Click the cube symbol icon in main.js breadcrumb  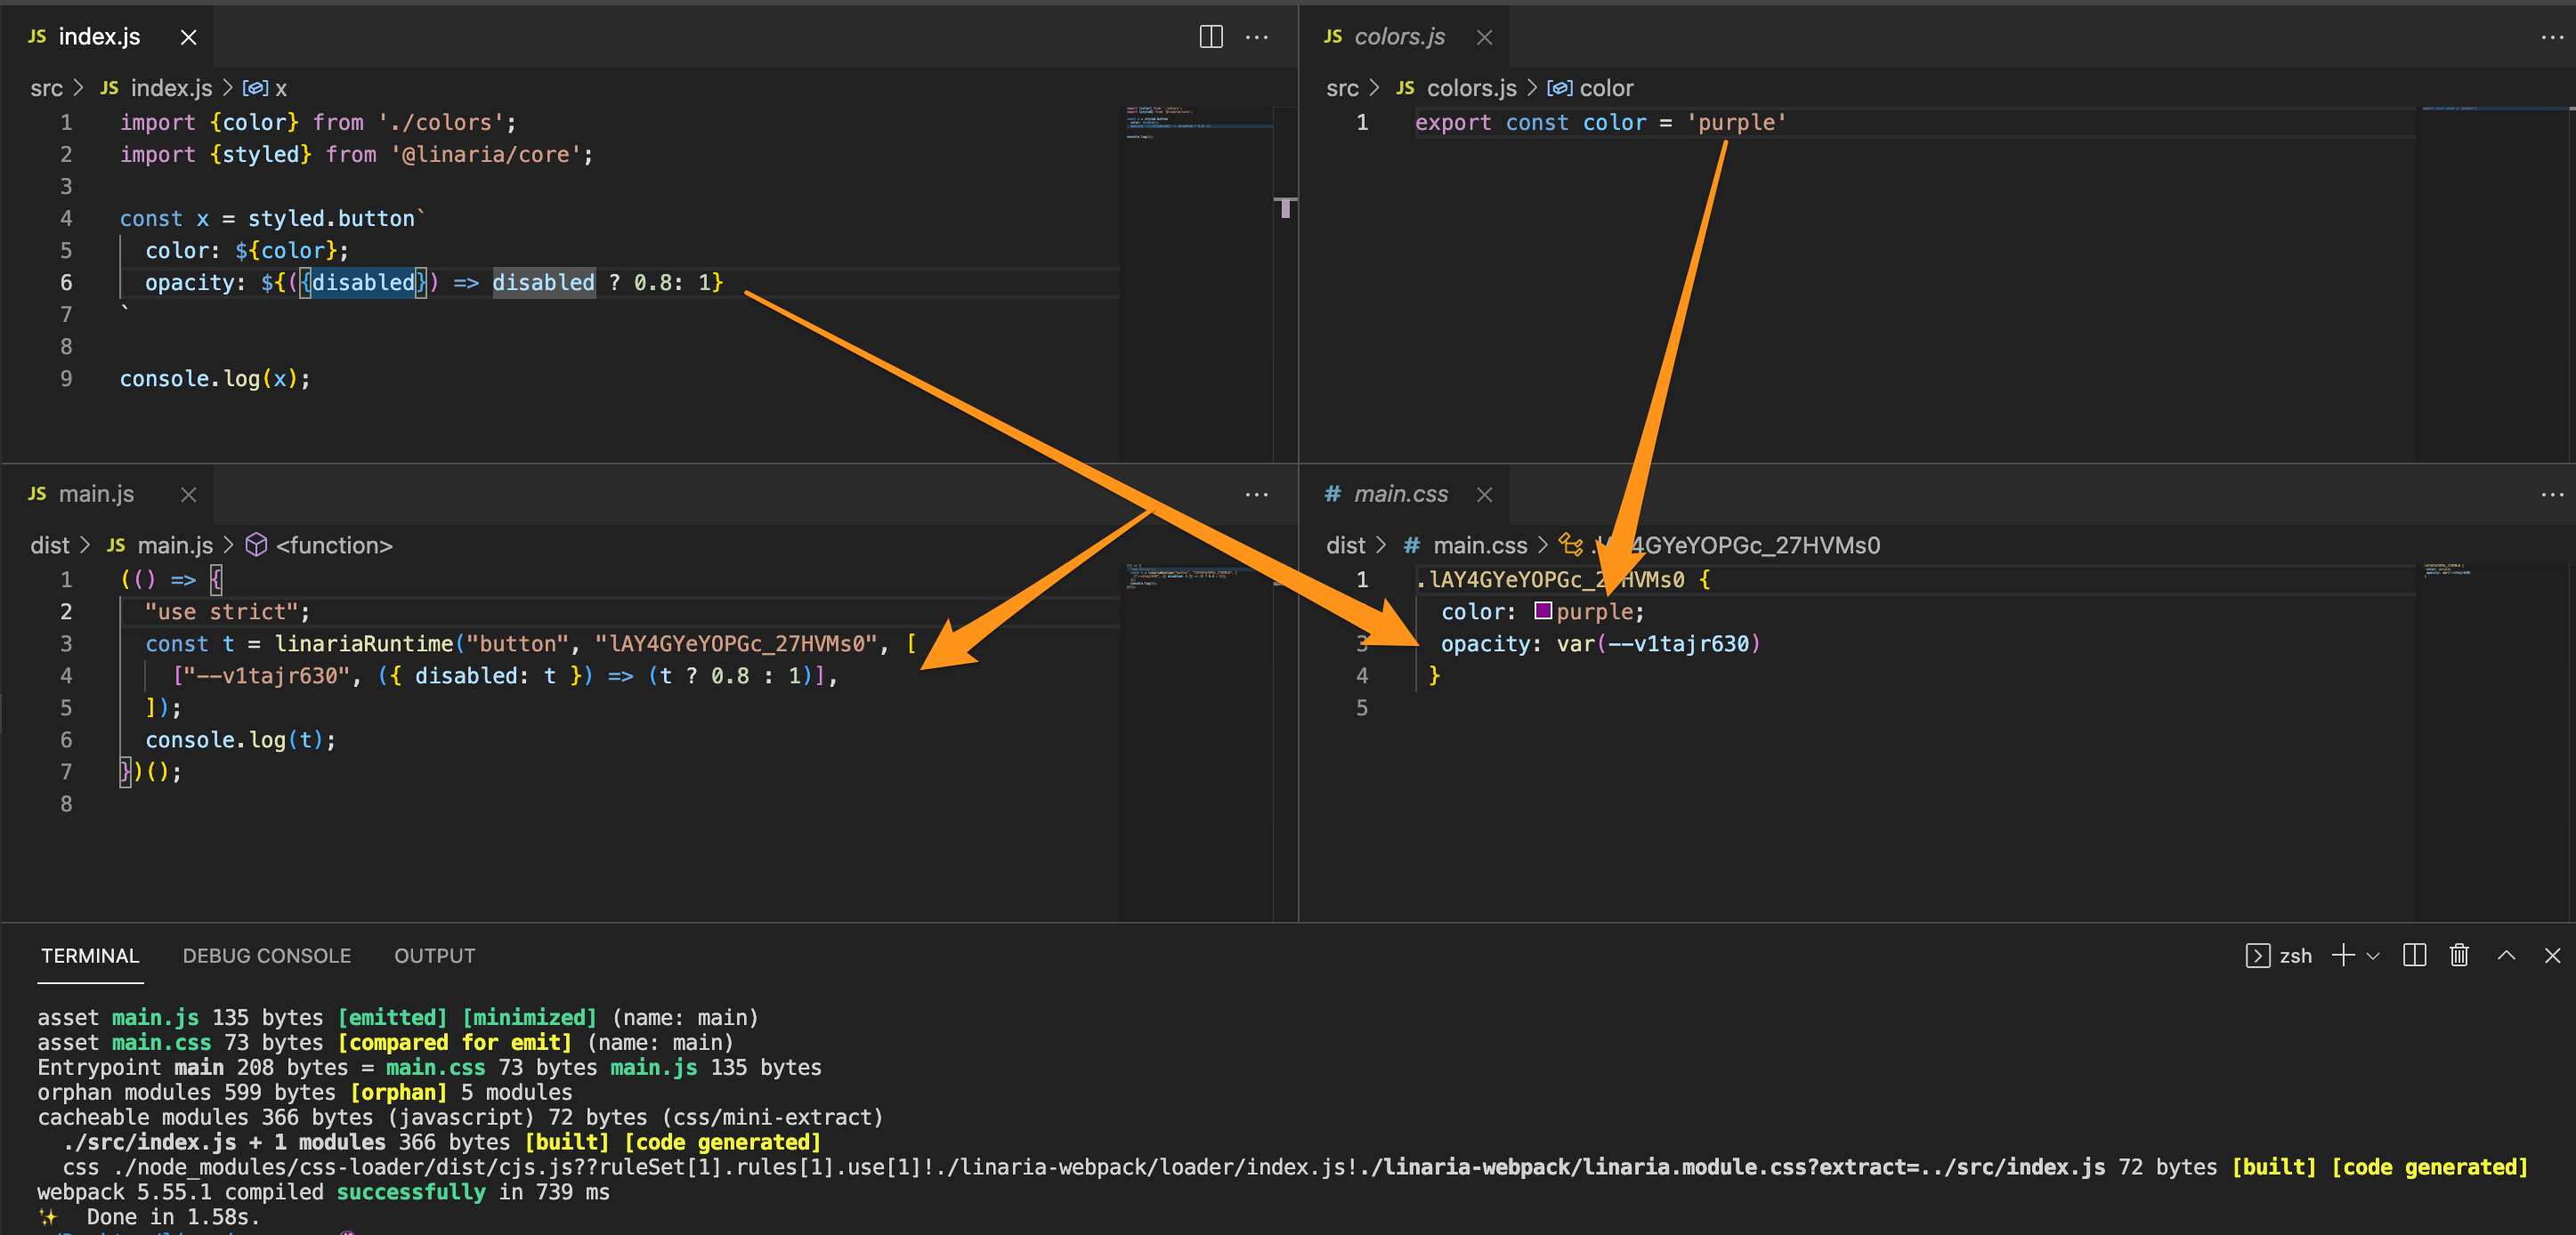(257, 545)
